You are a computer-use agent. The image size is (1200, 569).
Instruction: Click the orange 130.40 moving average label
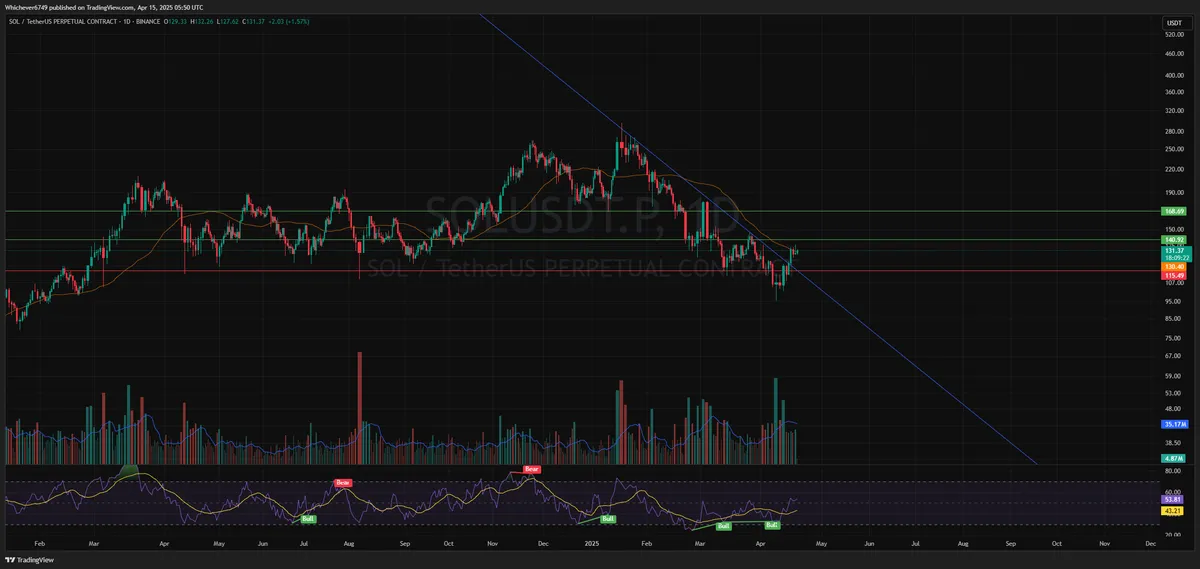1173,267
